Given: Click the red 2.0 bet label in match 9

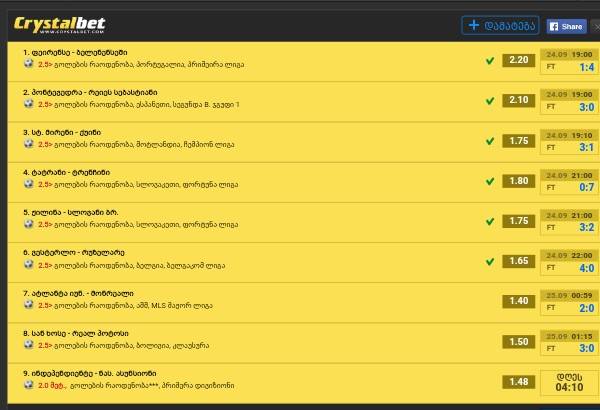Looking at the screenshot, I should coord(52,385).
